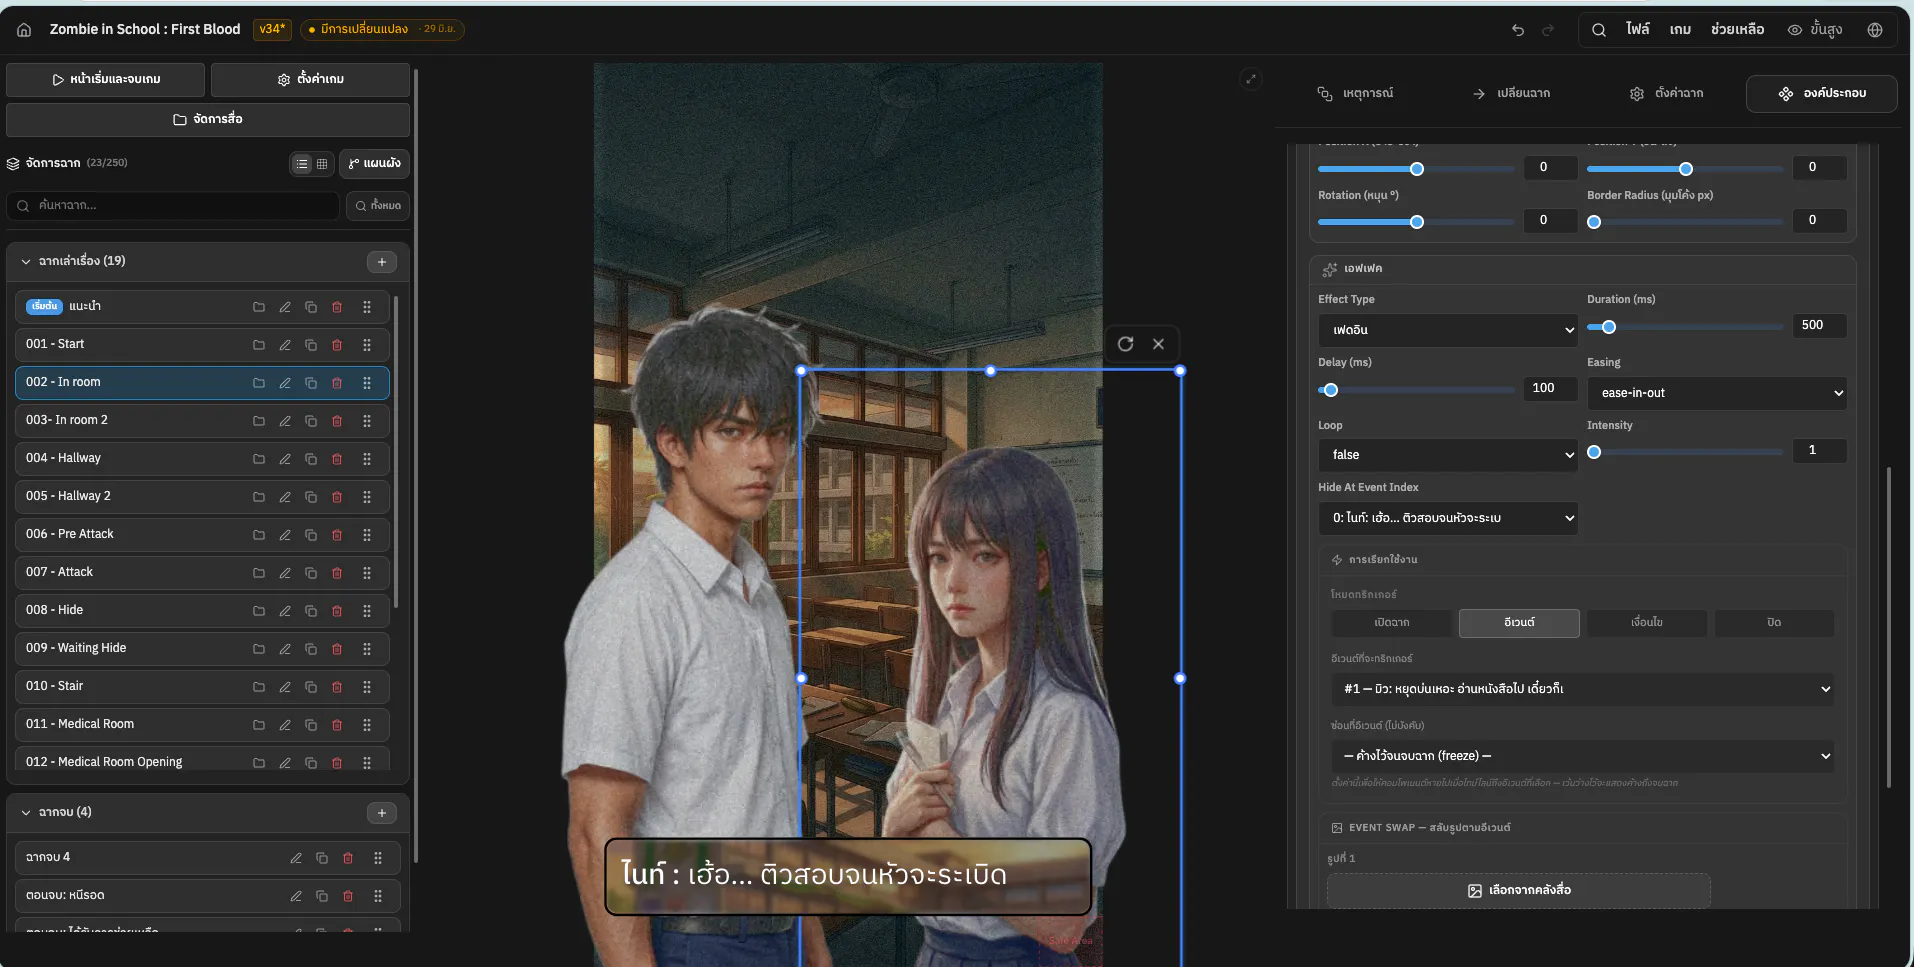The height and width of the screenshot is (967, 1914).
Task: Dismiss the selection toolbar with the X
Action: [x=1158, y=344]
